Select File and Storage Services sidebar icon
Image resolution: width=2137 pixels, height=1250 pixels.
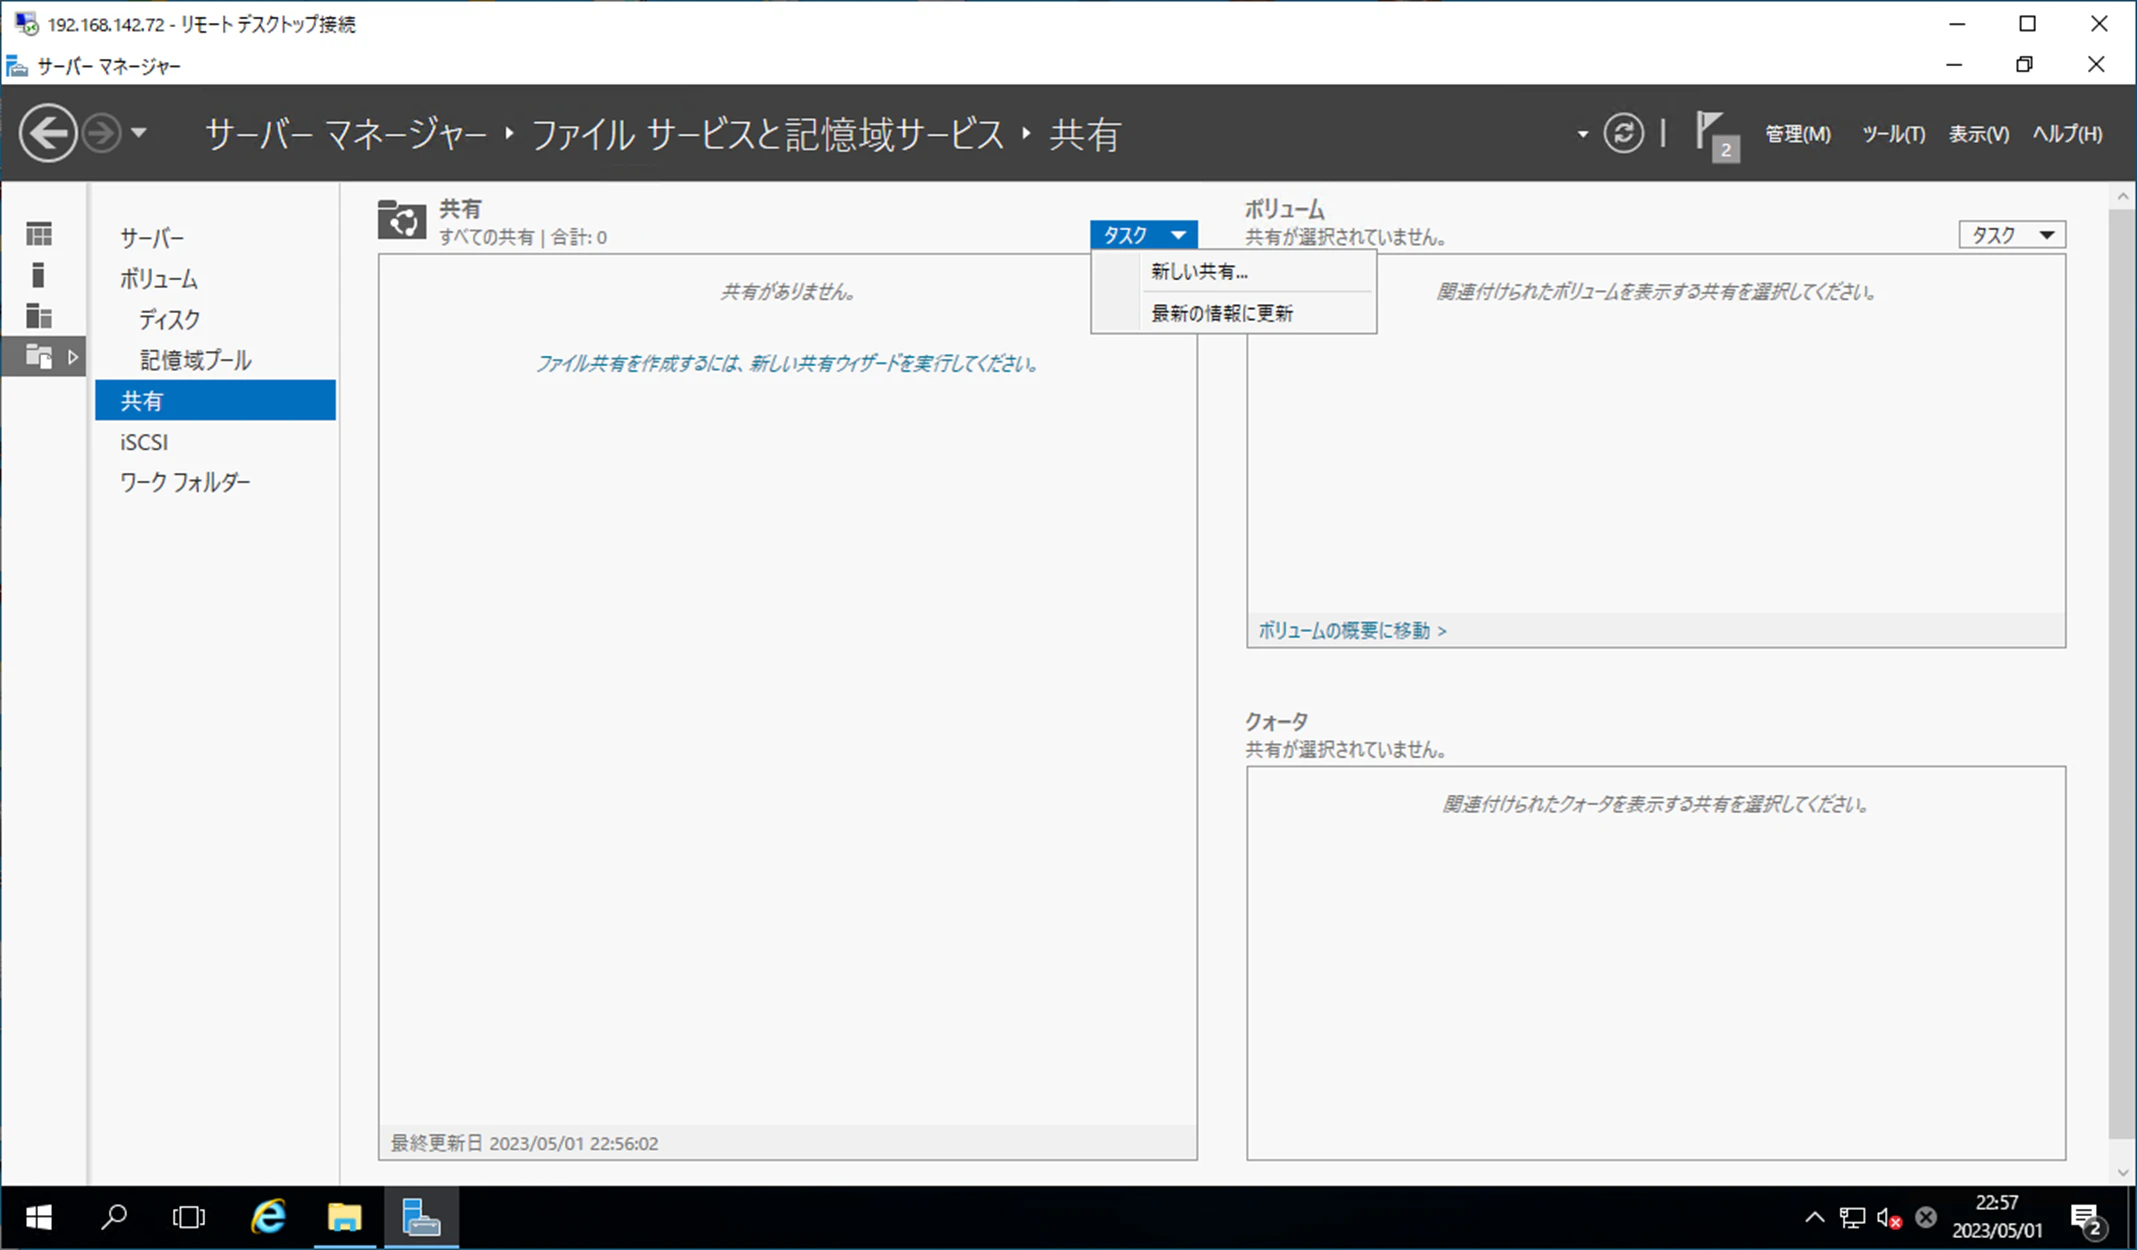pos(39,356)
